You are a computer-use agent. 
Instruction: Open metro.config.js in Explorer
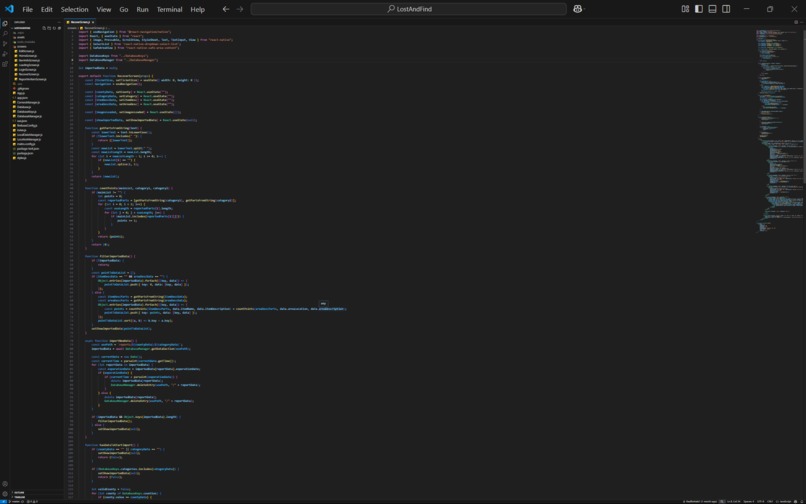[x=26, y=144]
